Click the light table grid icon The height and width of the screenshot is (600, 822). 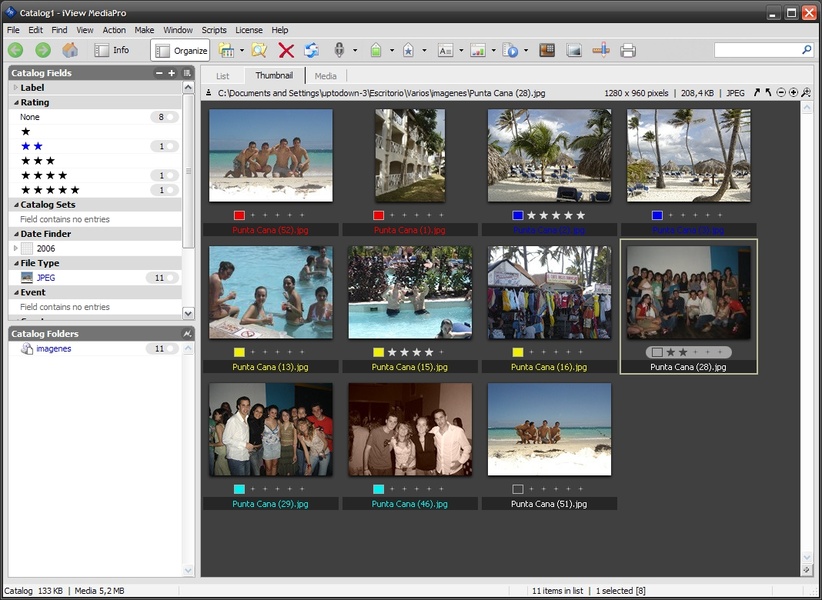(x=547, y=50)
